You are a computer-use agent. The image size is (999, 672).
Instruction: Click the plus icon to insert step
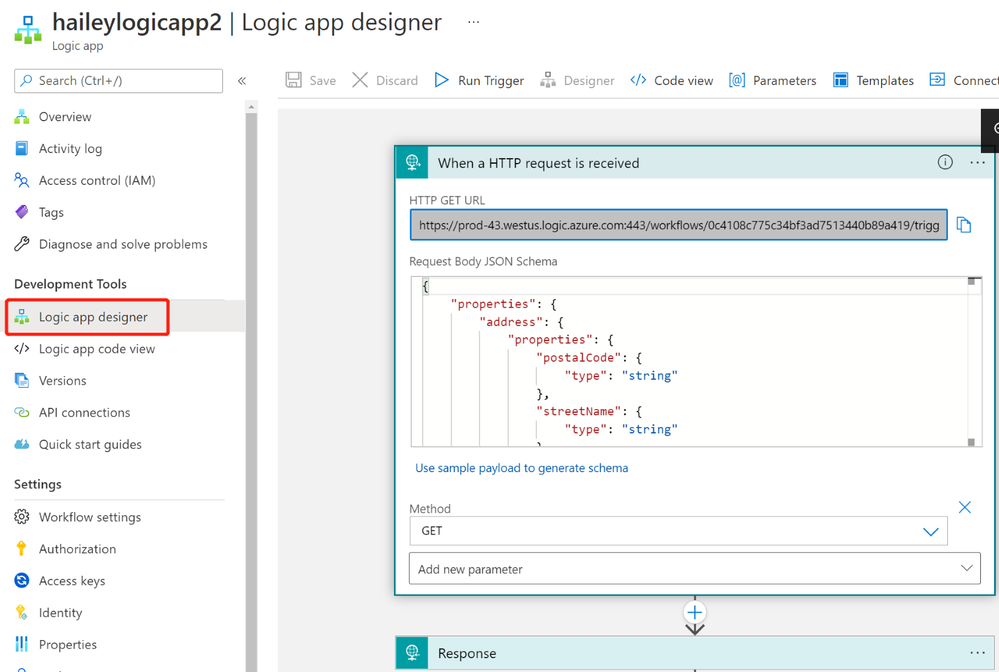[695, 612]
